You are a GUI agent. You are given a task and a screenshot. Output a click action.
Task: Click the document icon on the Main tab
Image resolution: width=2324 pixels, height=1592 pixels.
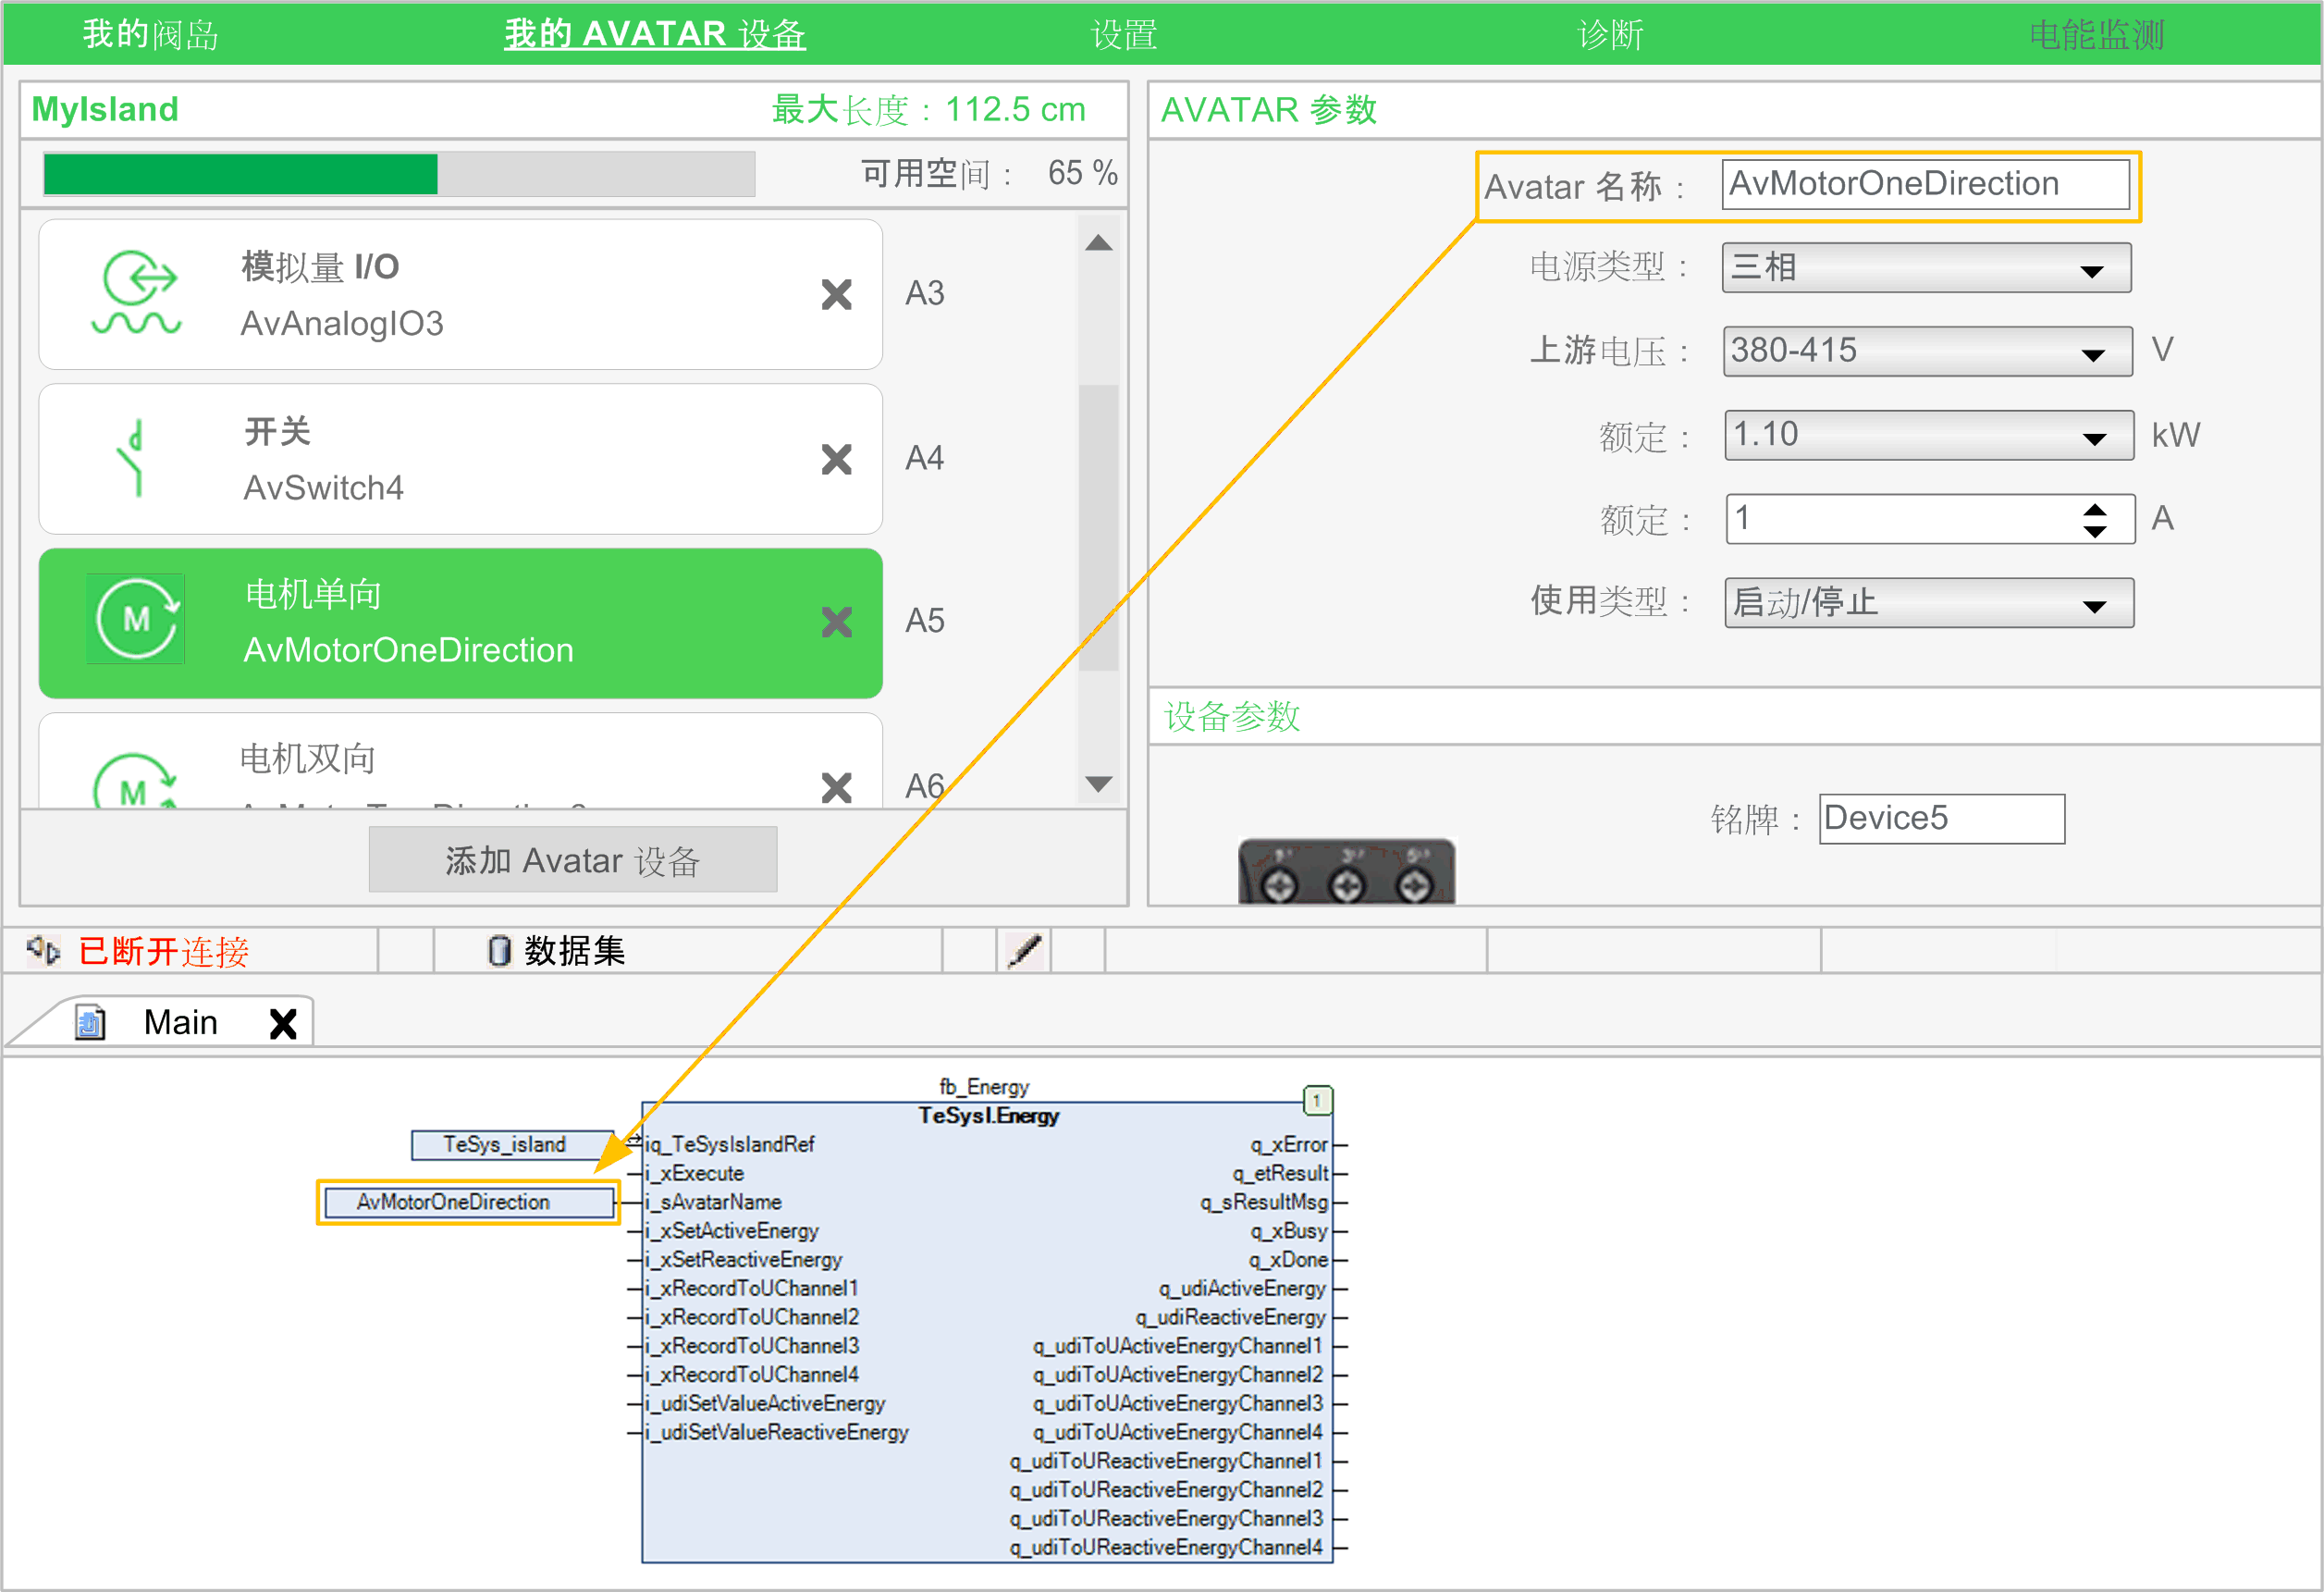pos(91,1021)
